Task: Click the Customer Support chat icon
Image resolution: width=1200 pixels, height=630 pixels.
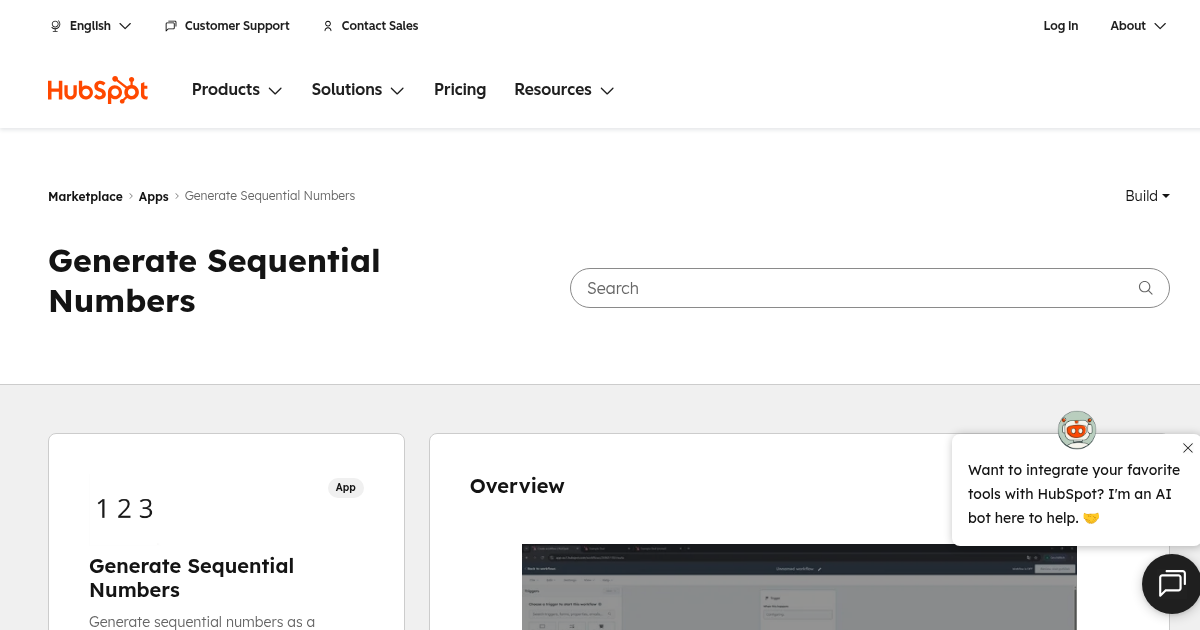Action: click(171, 26)
